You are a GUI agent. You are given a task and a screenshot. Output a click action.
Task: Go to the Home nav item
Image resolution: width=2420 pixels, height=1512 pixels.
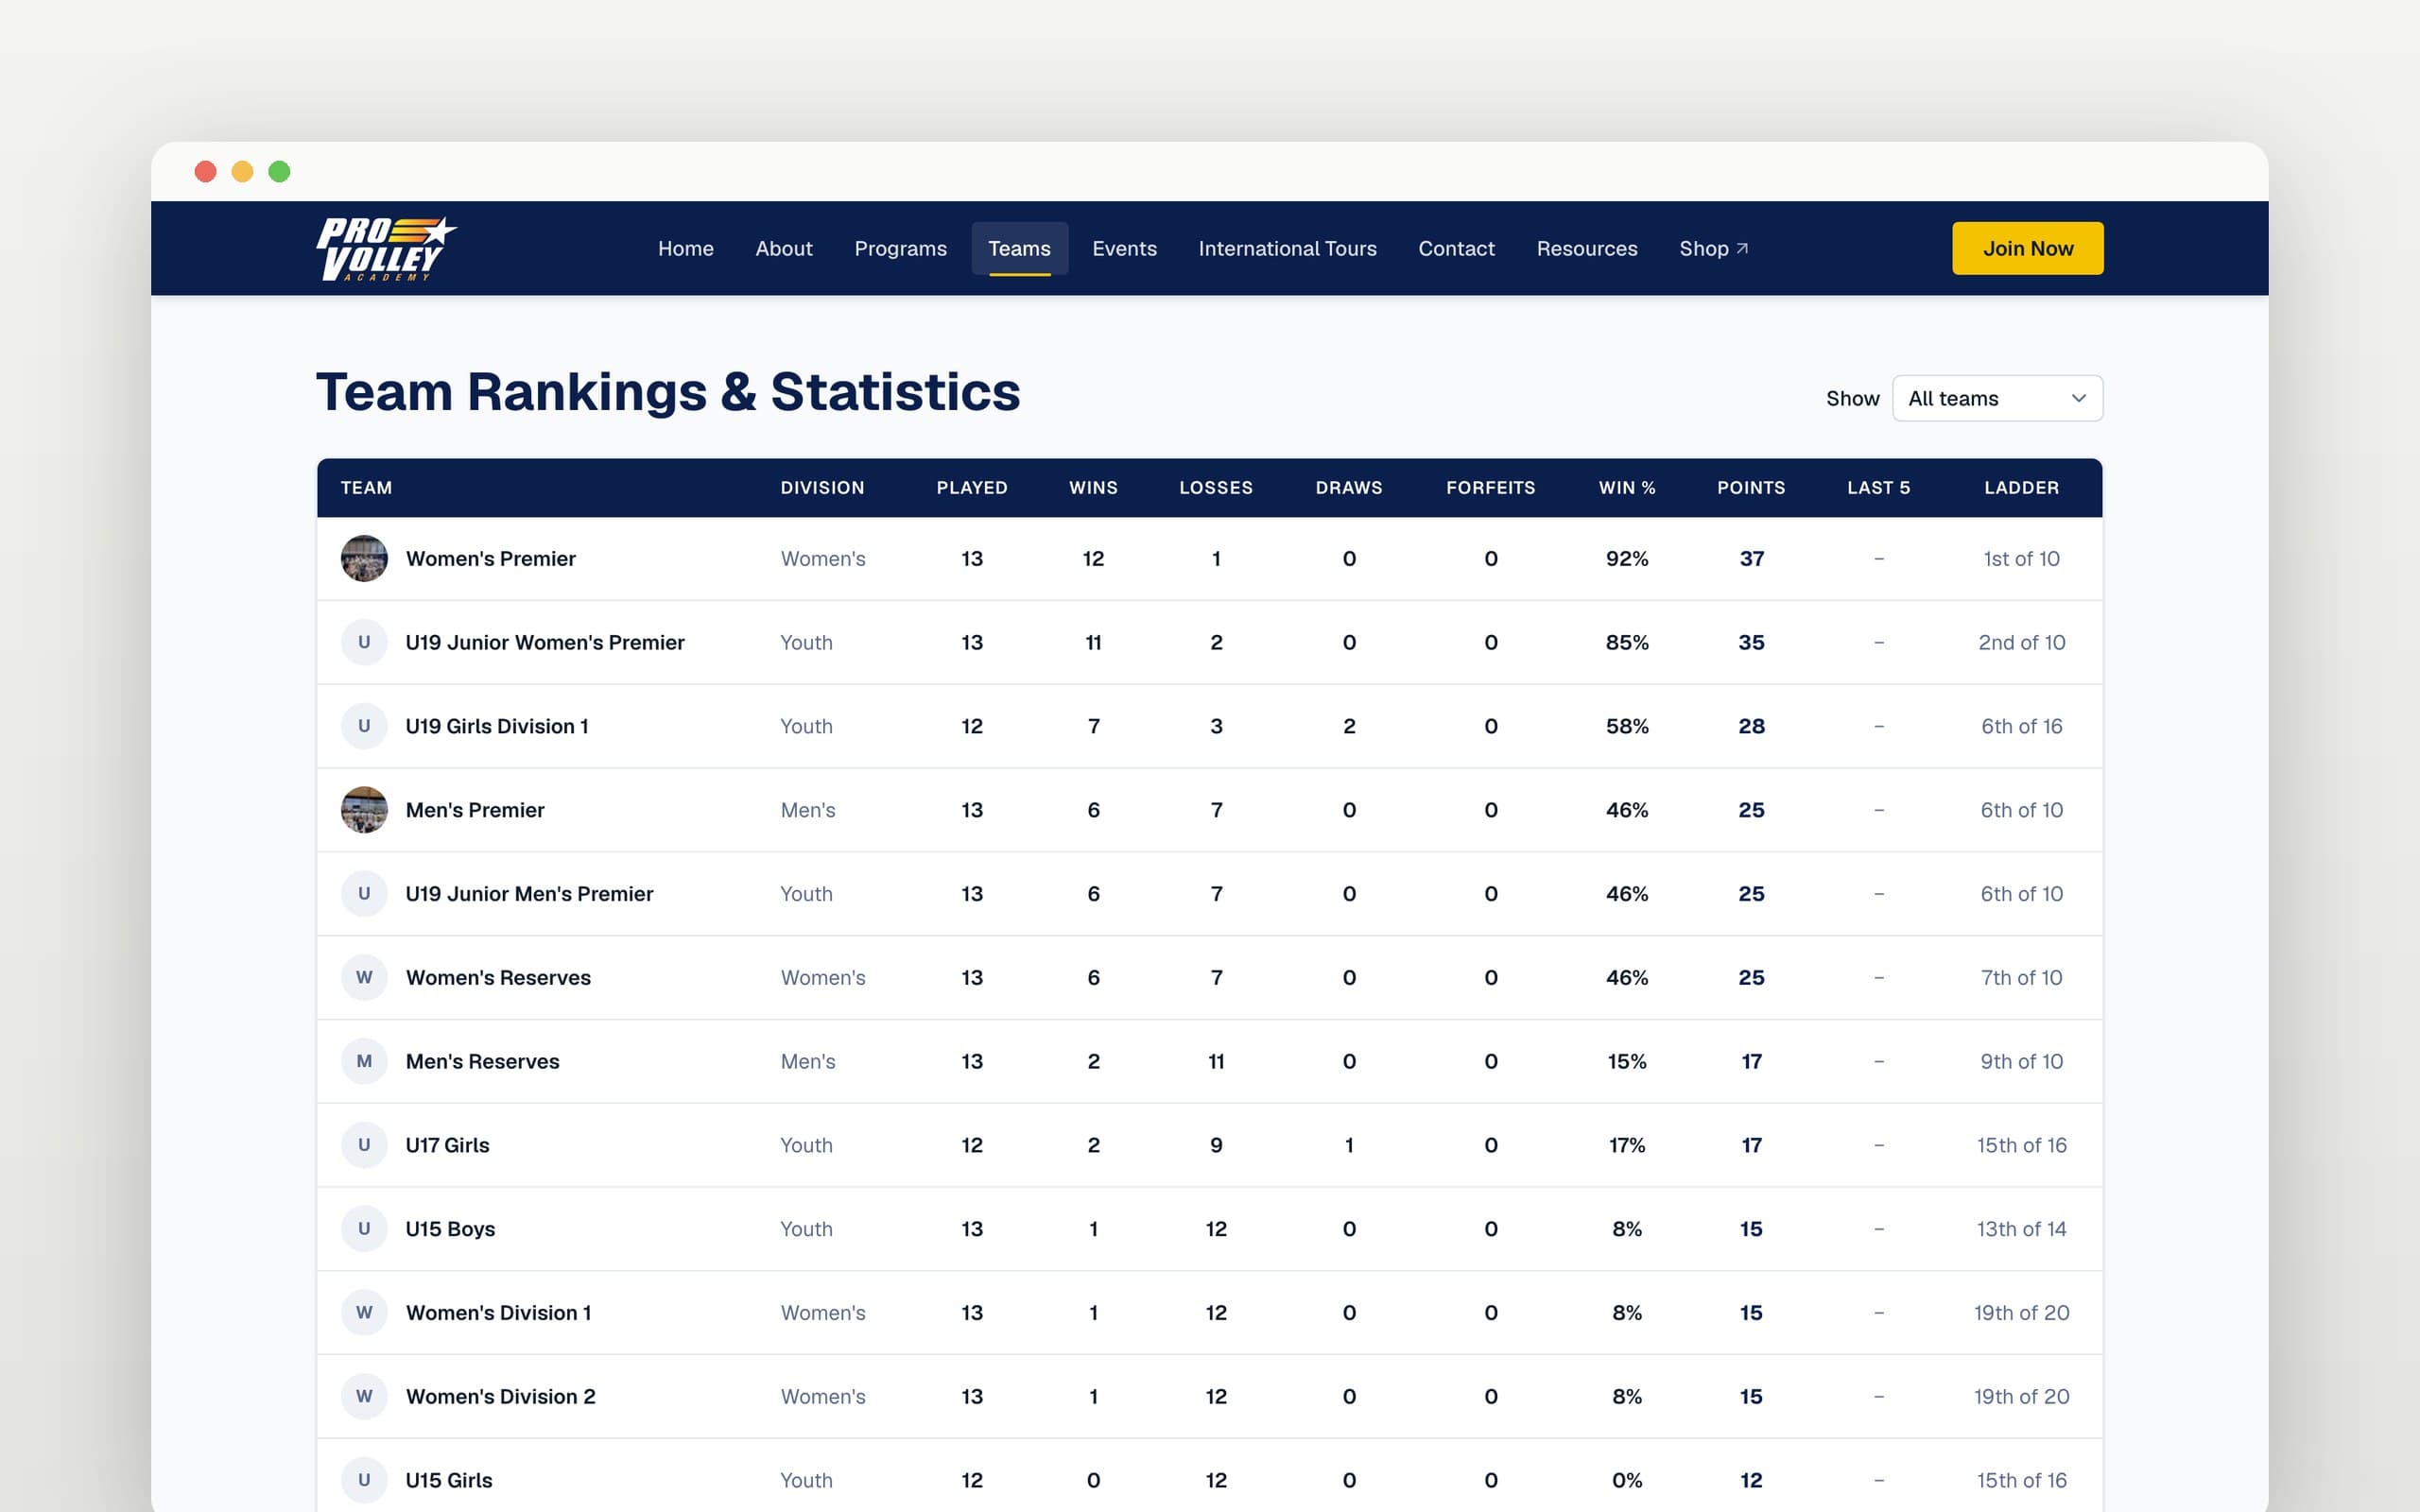[686, 248]
